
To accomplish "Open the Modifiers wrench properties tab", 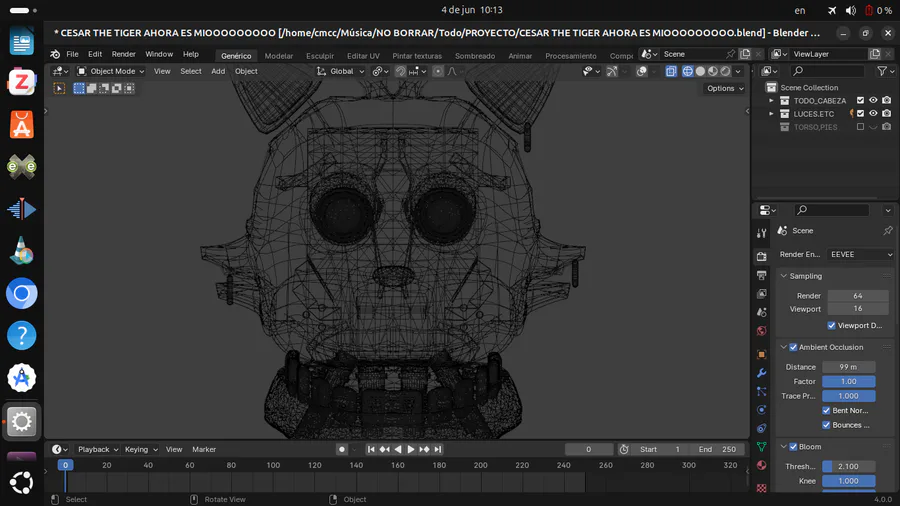I will pos(762,373).
